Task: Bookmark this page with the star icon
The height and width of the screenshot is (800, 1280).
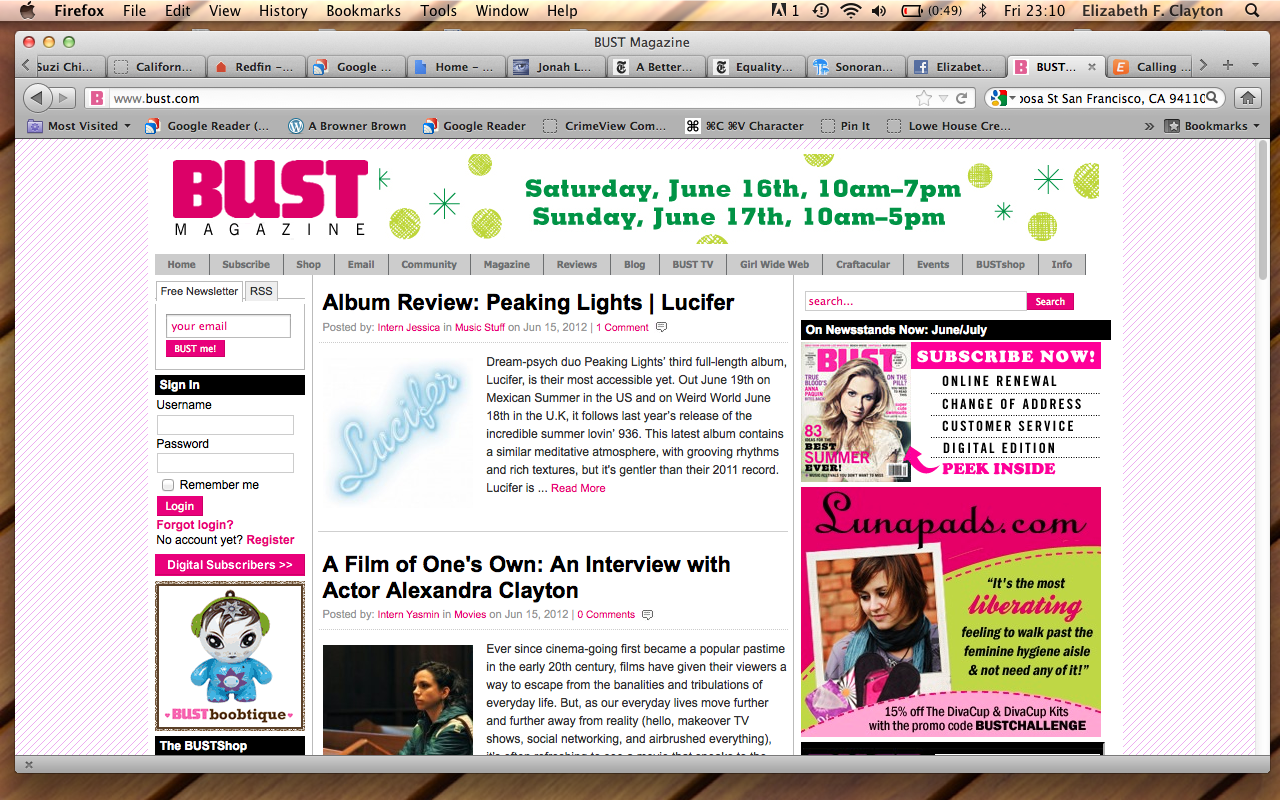Action: [924, 98]
